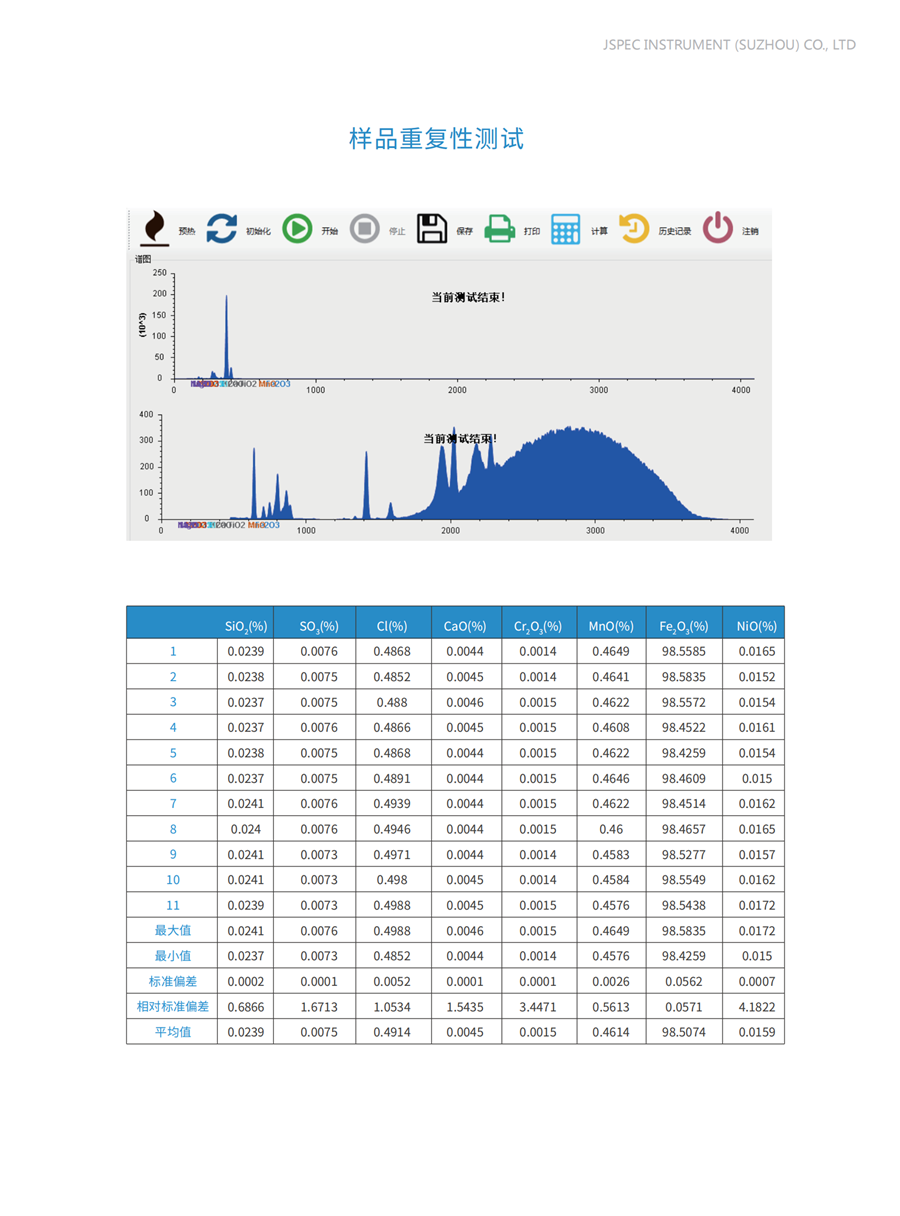Viewport: 900px width, 1216px height.
Task: Click the 最大值 row label
Action: 172,931
